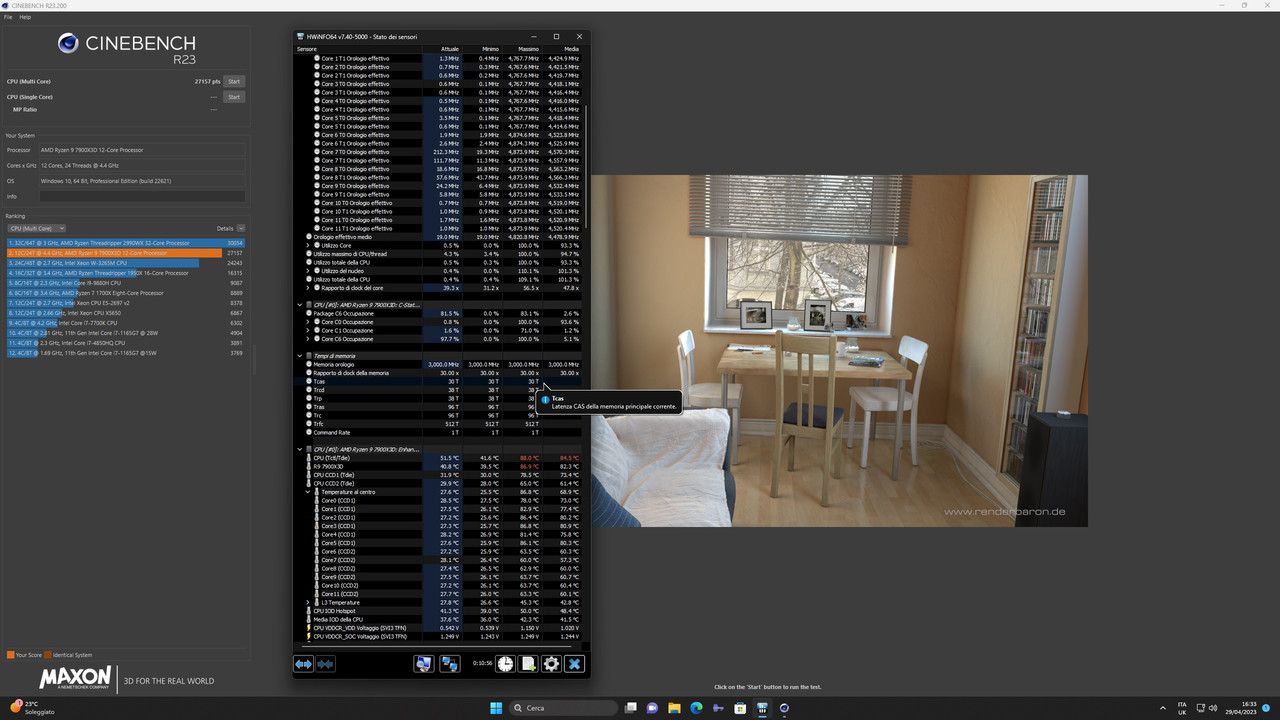The image size is (1280, 720).
Task: Expand Core C0 Occupazione row
Action: tap(309, 322)
